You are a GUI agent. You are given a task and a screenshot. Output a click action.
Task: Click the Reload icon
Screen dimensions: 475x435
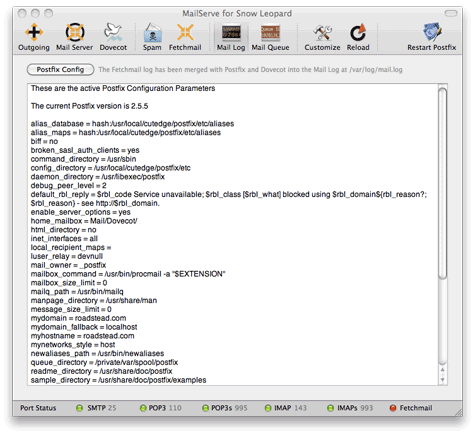point(358,37)
